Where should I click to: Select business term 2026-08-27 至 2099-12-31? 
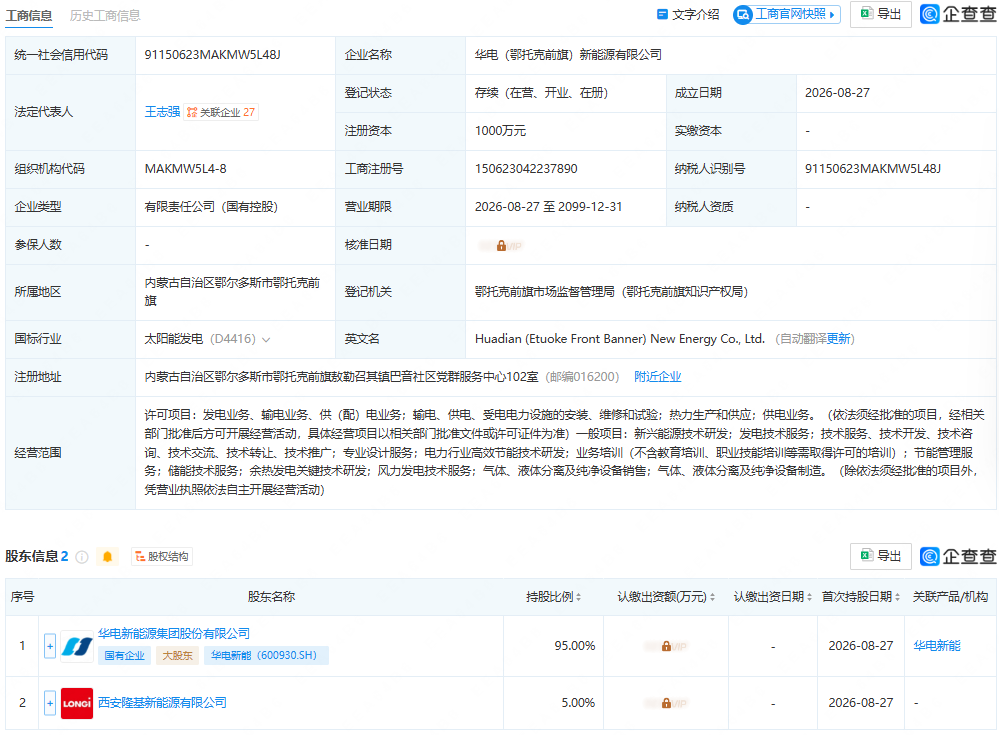tap(549, 206)
